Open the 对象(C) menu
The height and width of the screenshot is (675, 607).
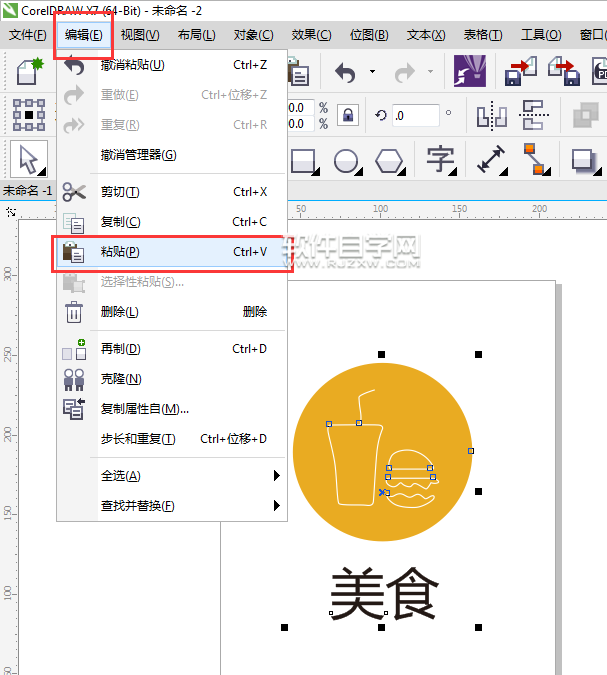[x=253, y=34]
